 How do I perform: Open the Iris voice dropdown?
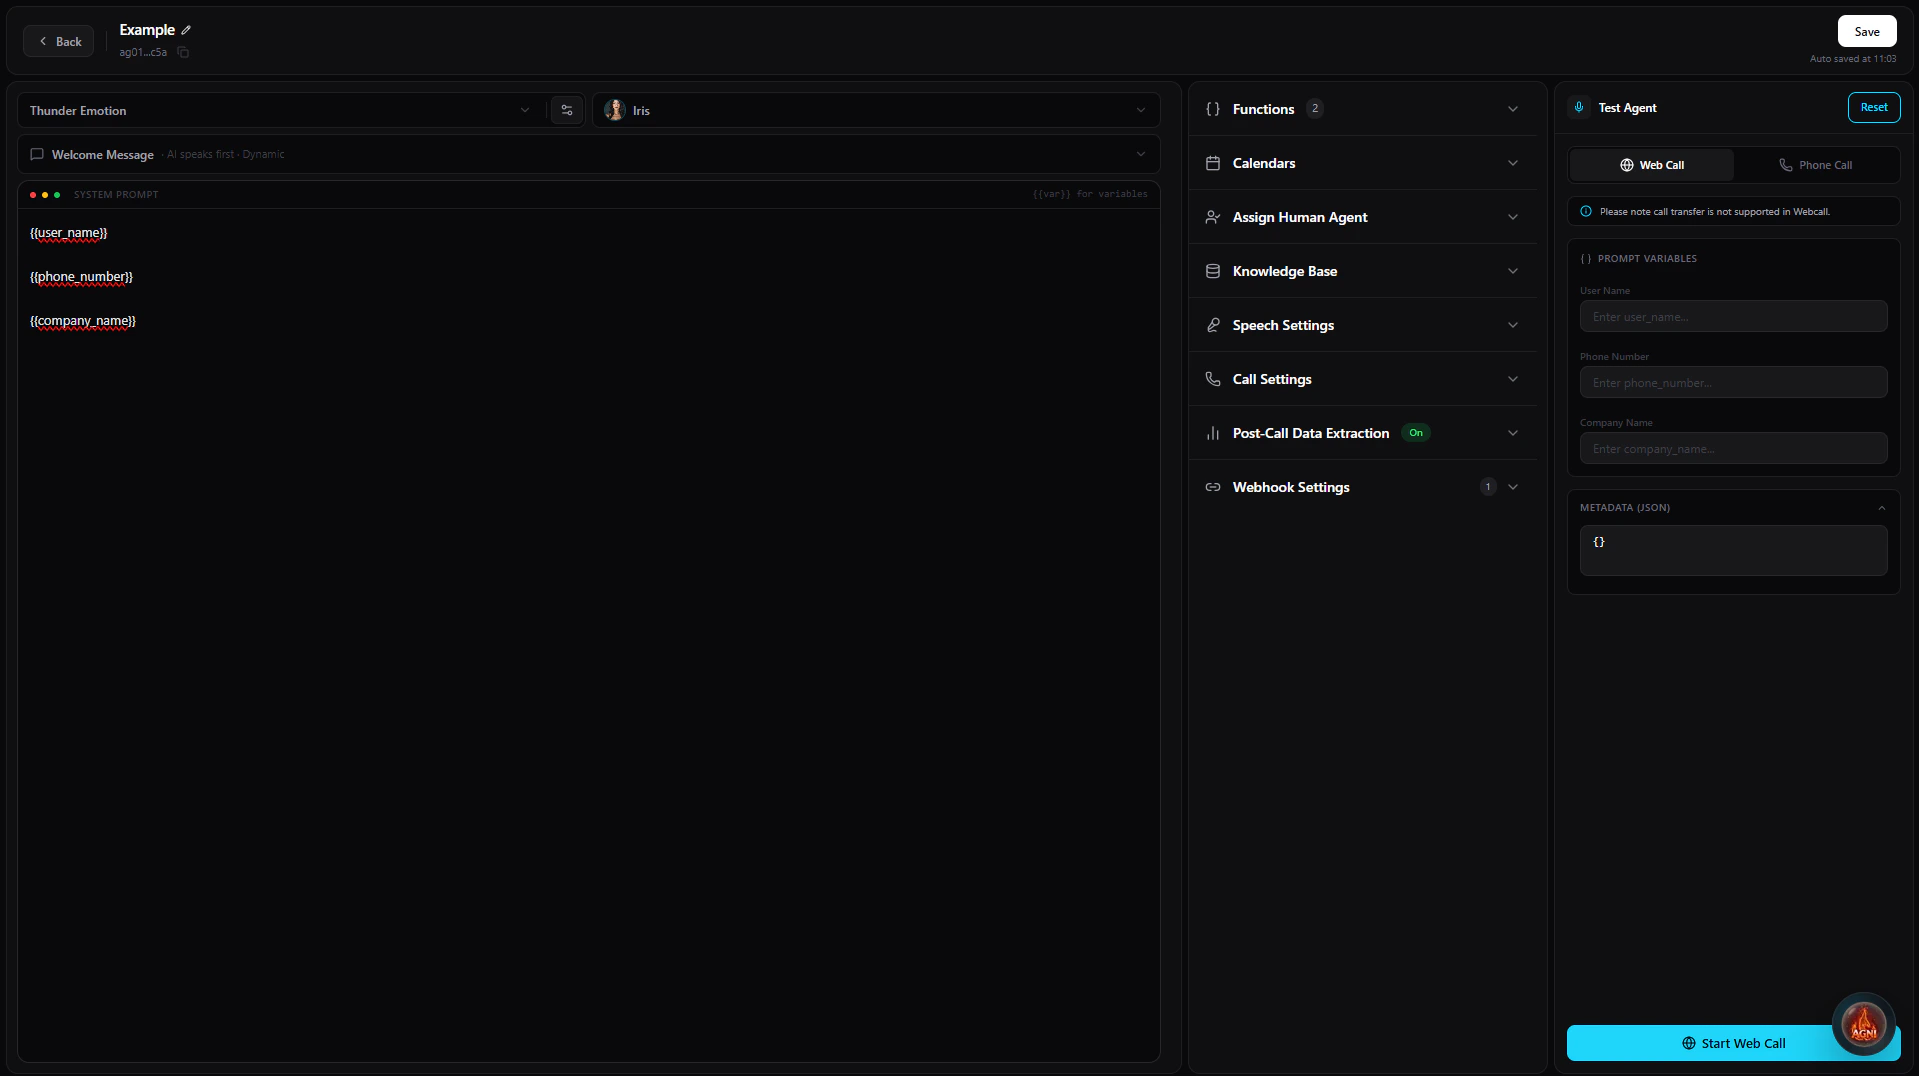(876, 110)
